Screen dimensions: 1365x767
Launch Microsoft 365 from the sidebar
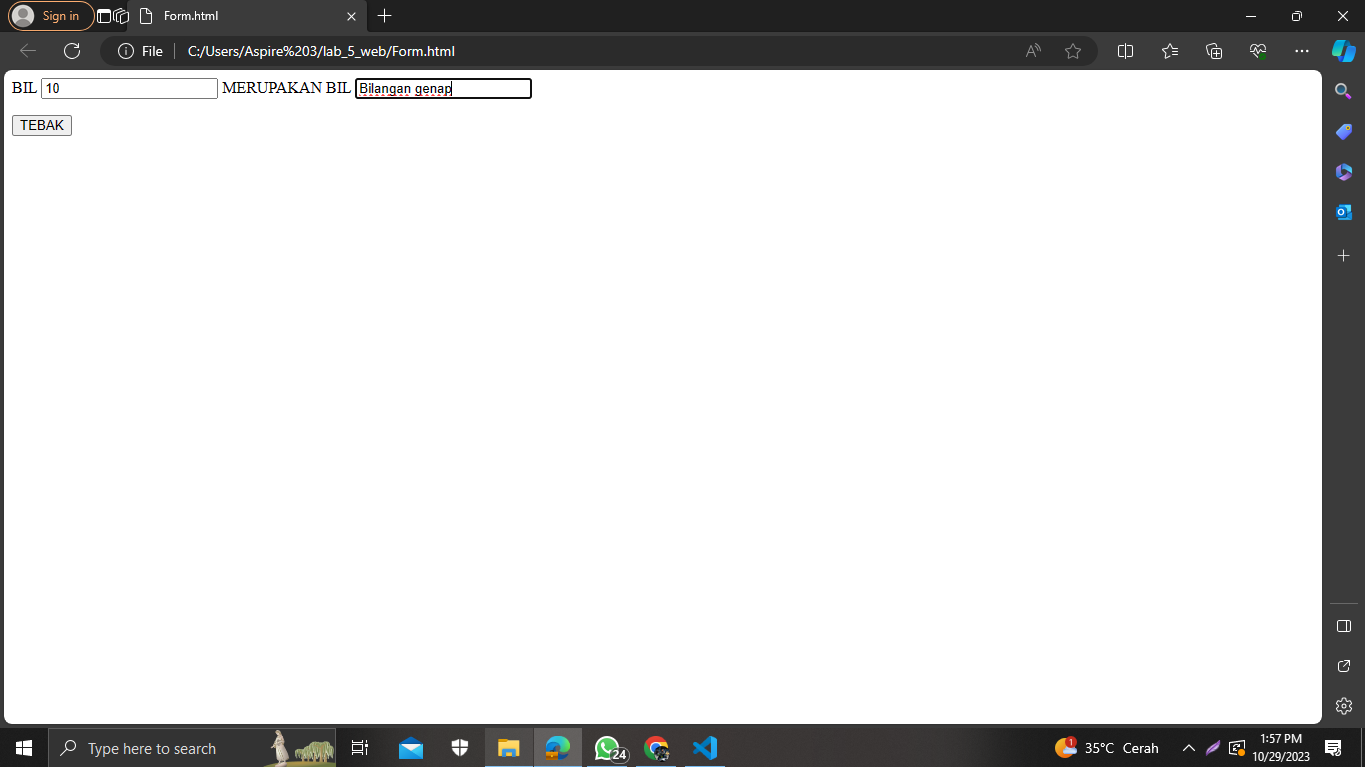pyautogui.click(x=1343, y=171)
